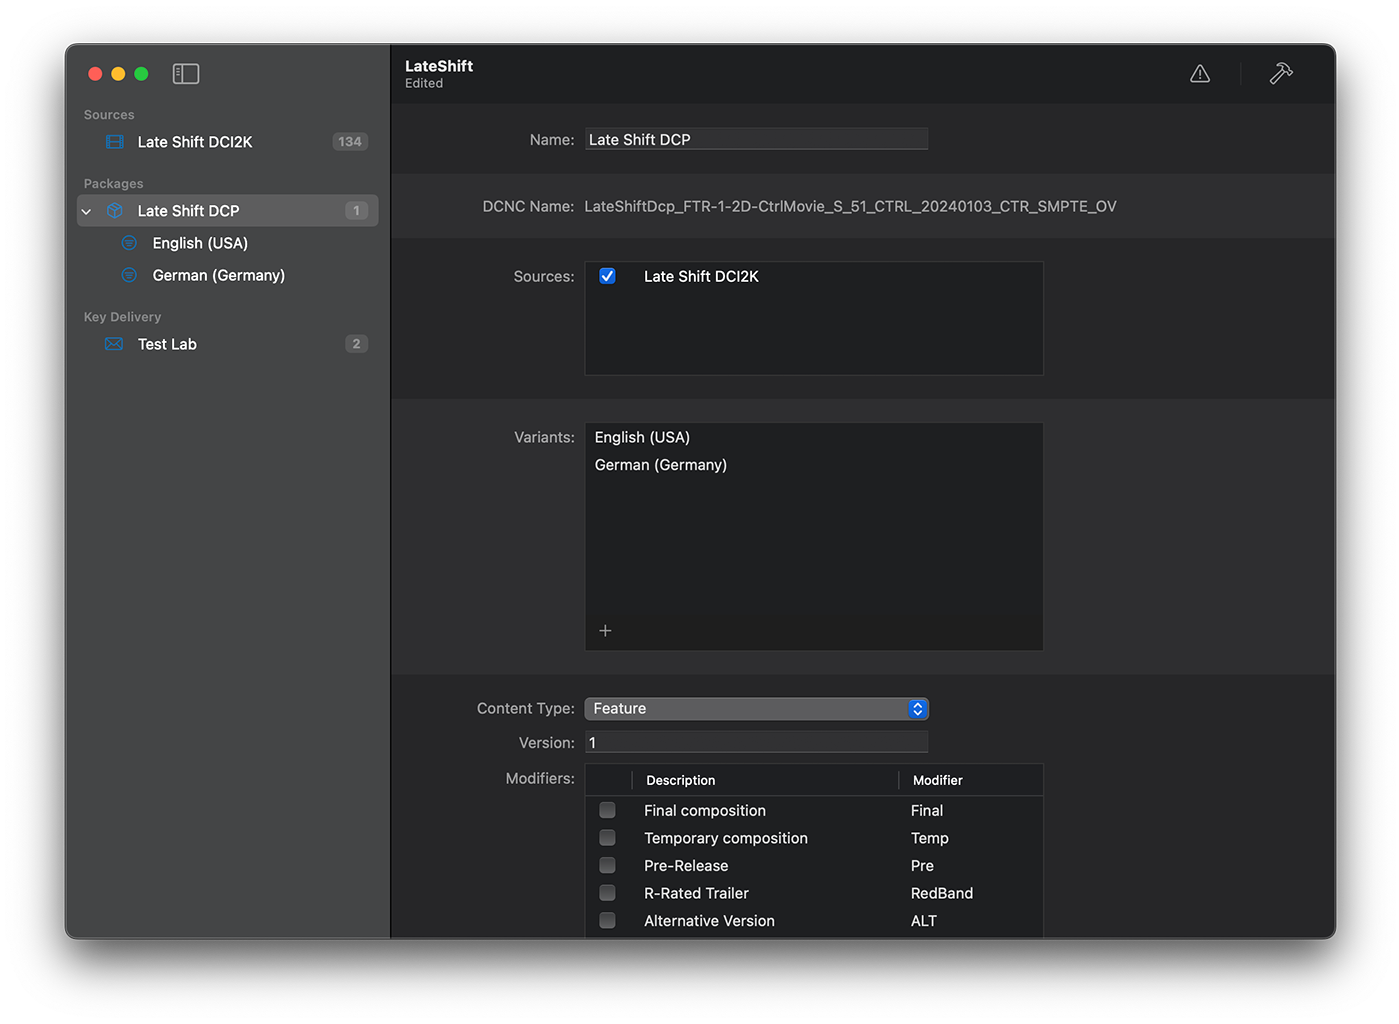Viewport: 1399px width, 1024px height.
Task: Tick the R-Rated Trailer modifier
Action: coord(607,893)
